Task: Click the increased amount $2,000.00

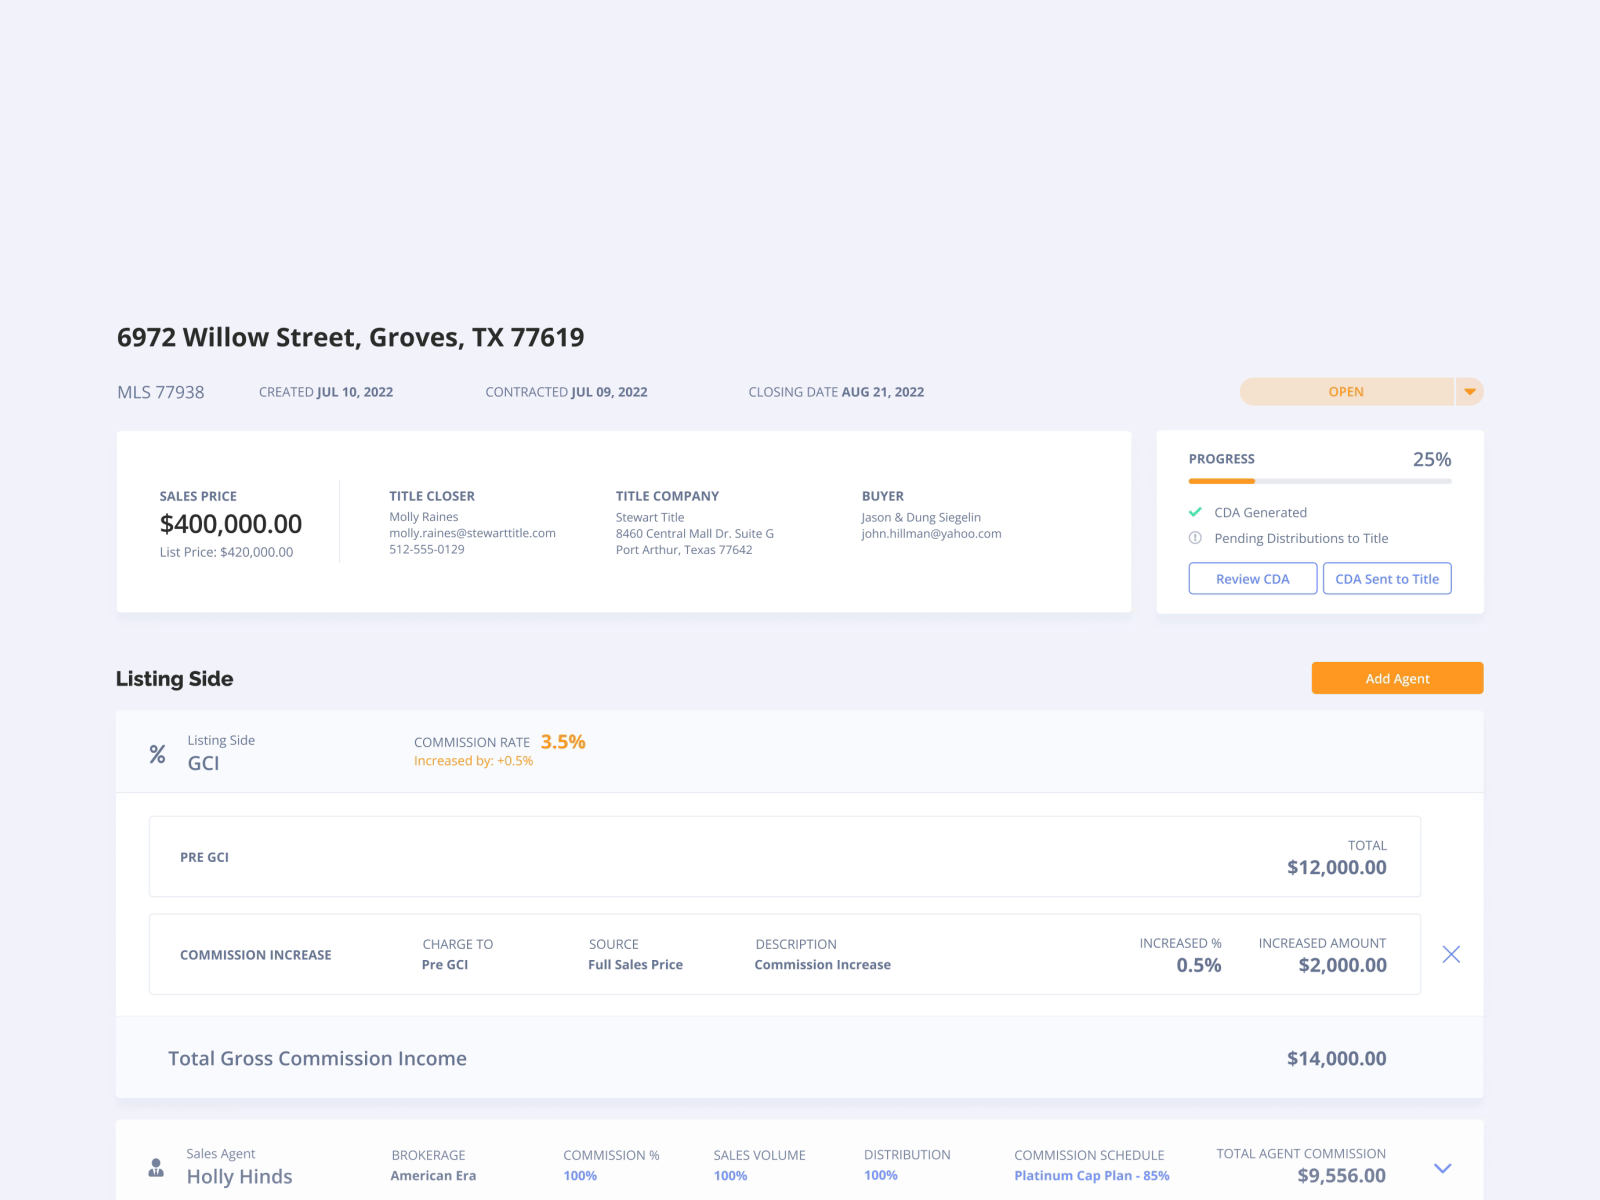Action: [1342, 965]
